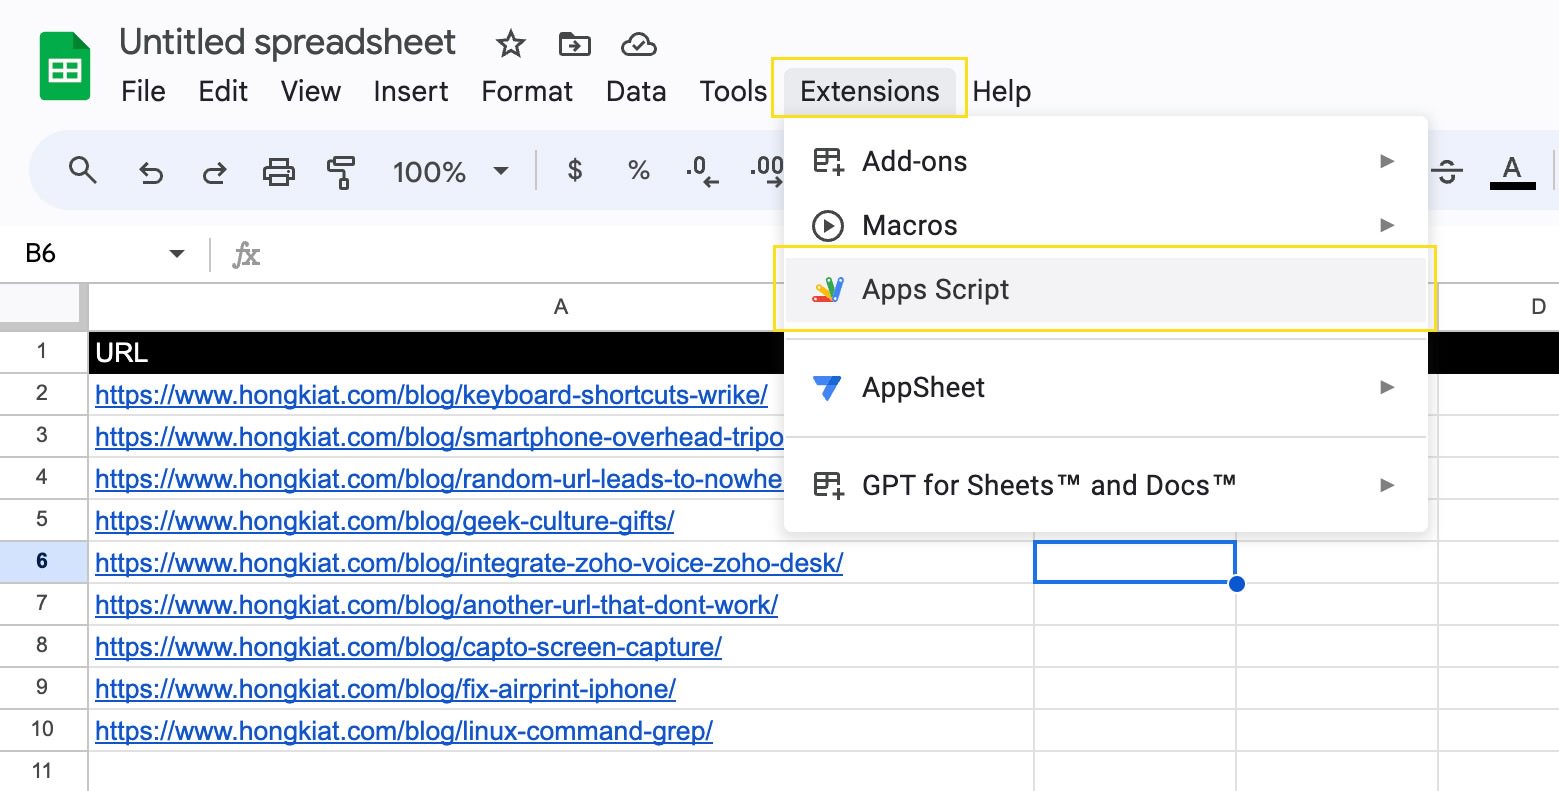Select the active cell B6

tap(1135, 562)
